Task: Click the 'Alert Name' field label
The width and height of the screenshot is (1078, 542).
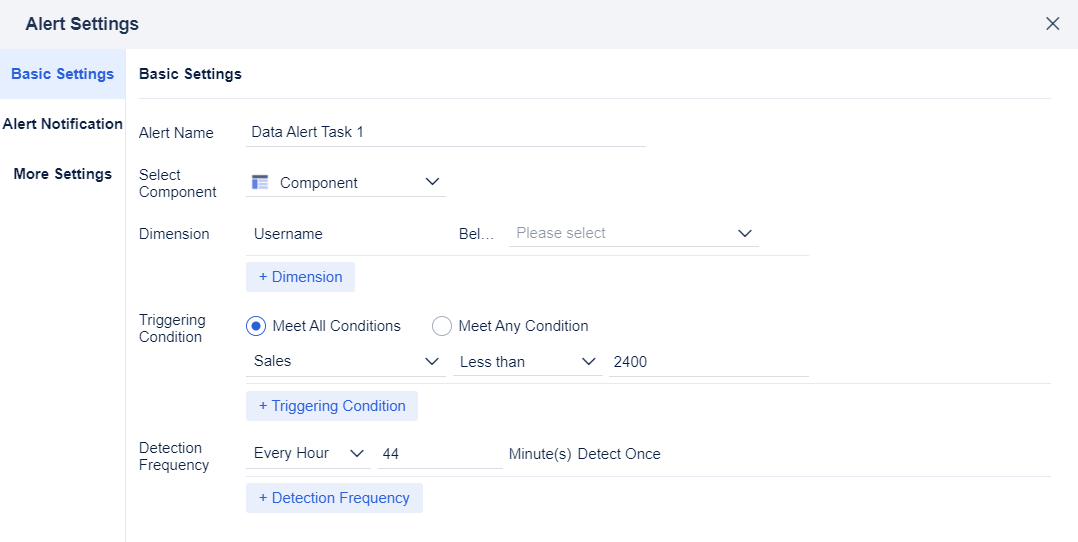Action: (176, 133)
